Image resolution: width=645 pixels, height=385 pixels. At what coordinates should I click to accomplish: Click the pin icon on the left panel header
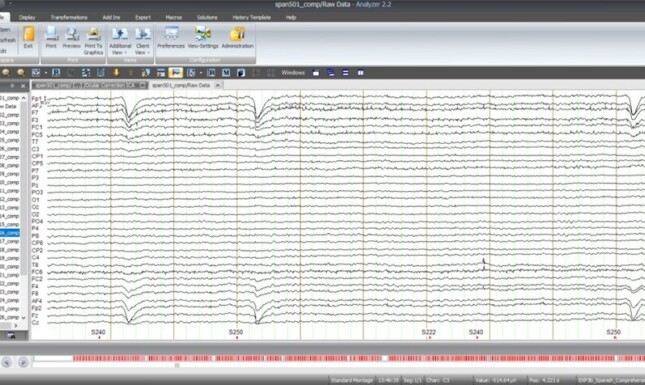[12, 86]
